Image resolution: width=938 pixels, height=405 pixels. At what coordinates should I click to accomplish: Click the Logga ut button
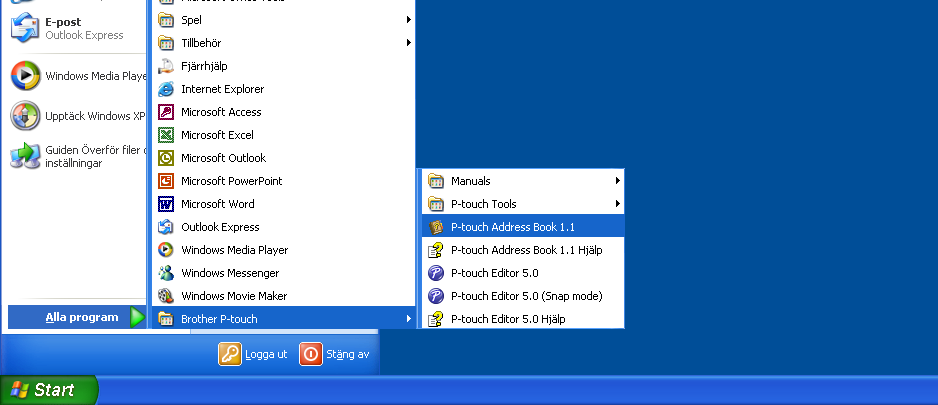pyautogui.click(x=253, y=354)
